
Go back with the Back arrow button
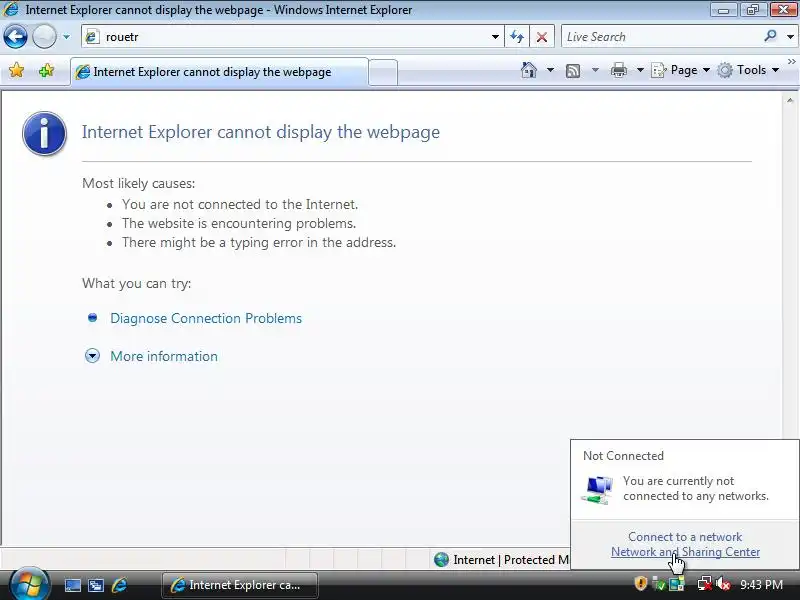pos(15,37)
